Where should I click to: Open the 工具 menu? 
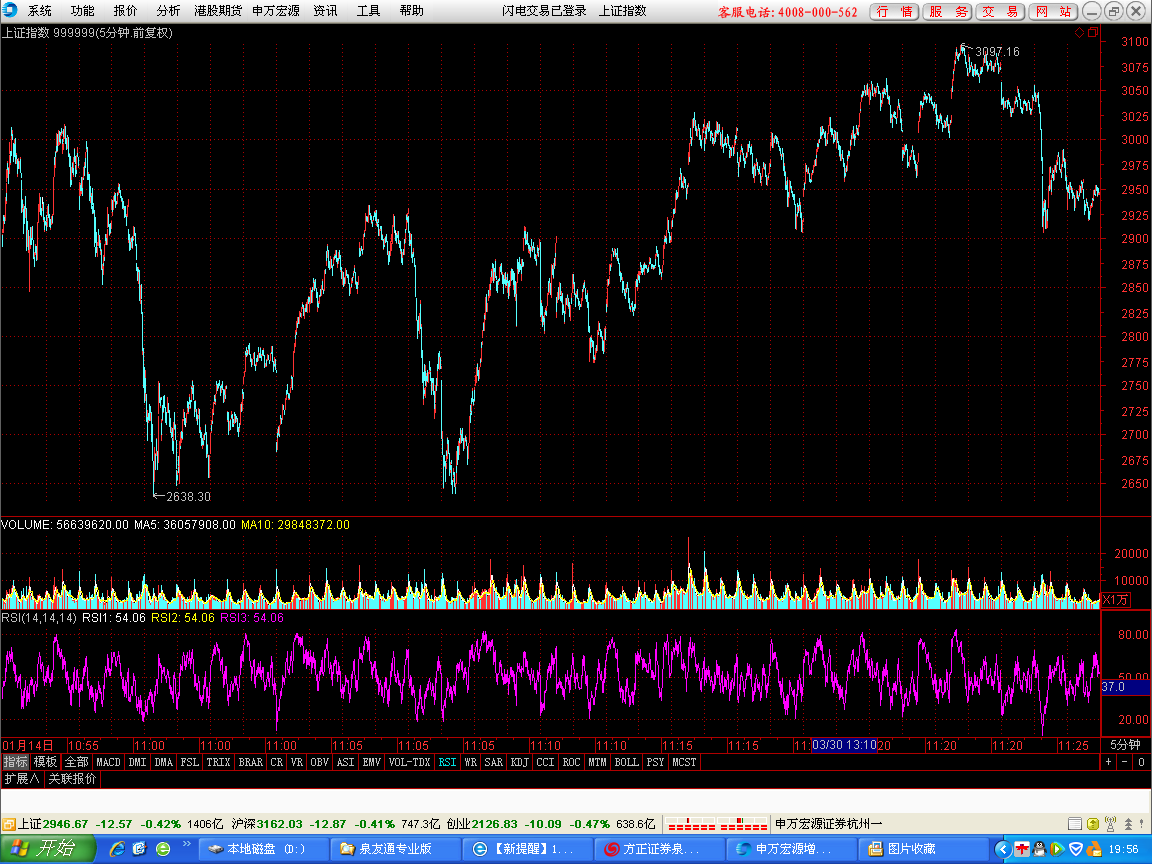(369, 11)
